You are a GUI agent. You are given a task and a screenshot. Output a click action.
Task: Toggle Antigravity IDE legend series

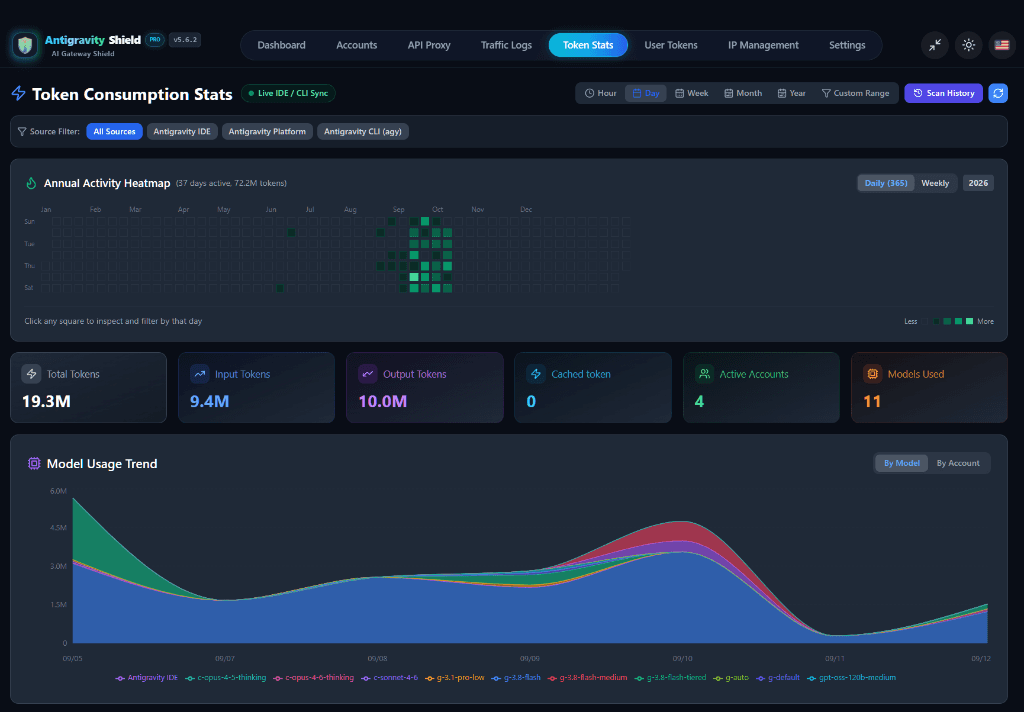tap(146, 678)
